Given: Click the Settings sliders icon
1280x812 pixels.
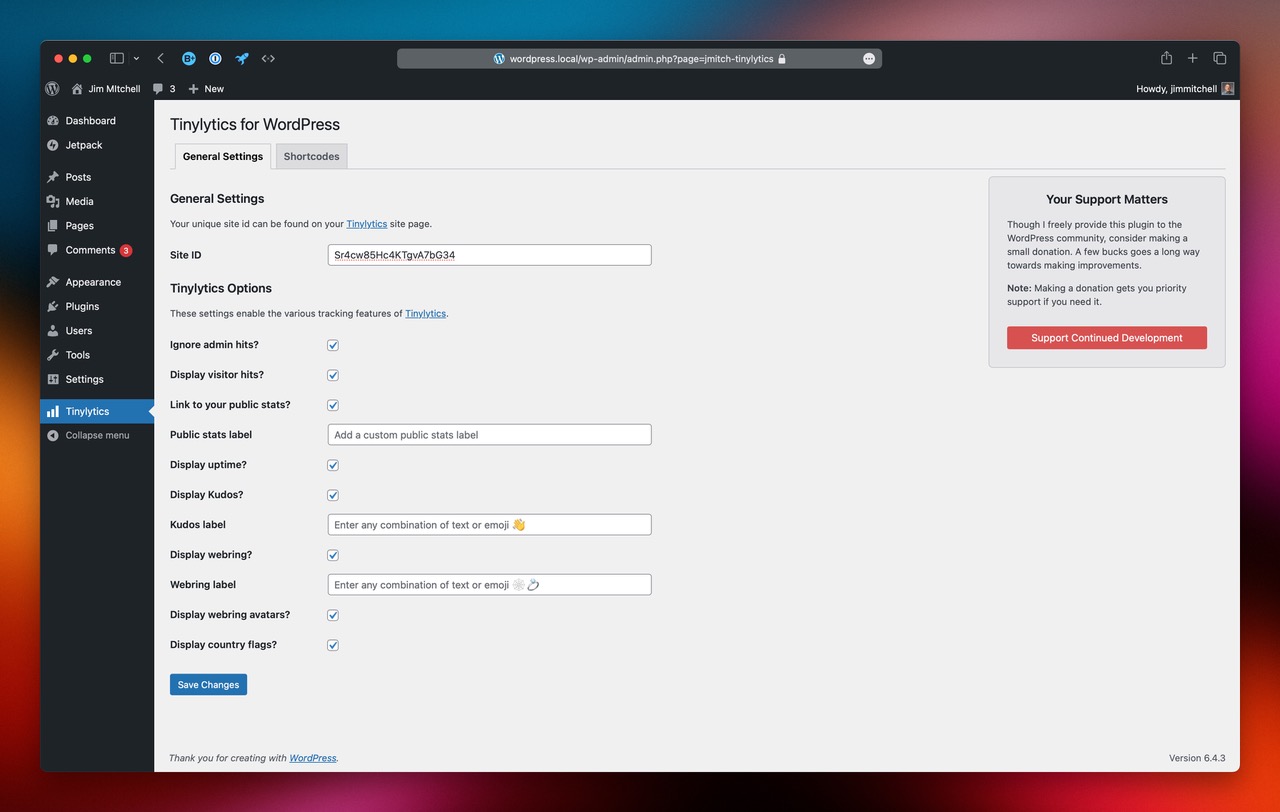Looking at the screenshot, I should coord(53,379).
